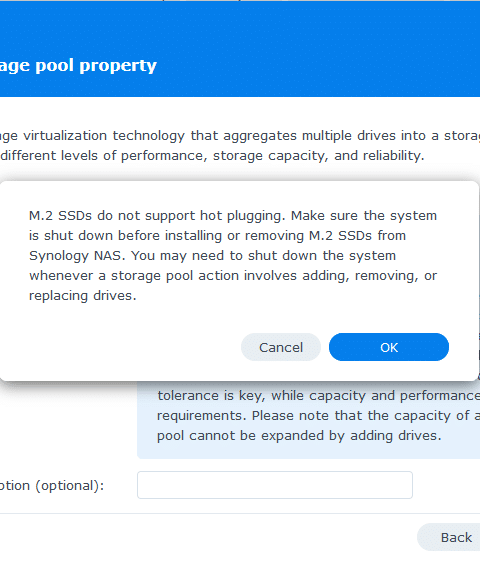This screenshot has height=561, width=480.
Task: Click the 'storage pool property' wizard title
Action: pos(78,66)
